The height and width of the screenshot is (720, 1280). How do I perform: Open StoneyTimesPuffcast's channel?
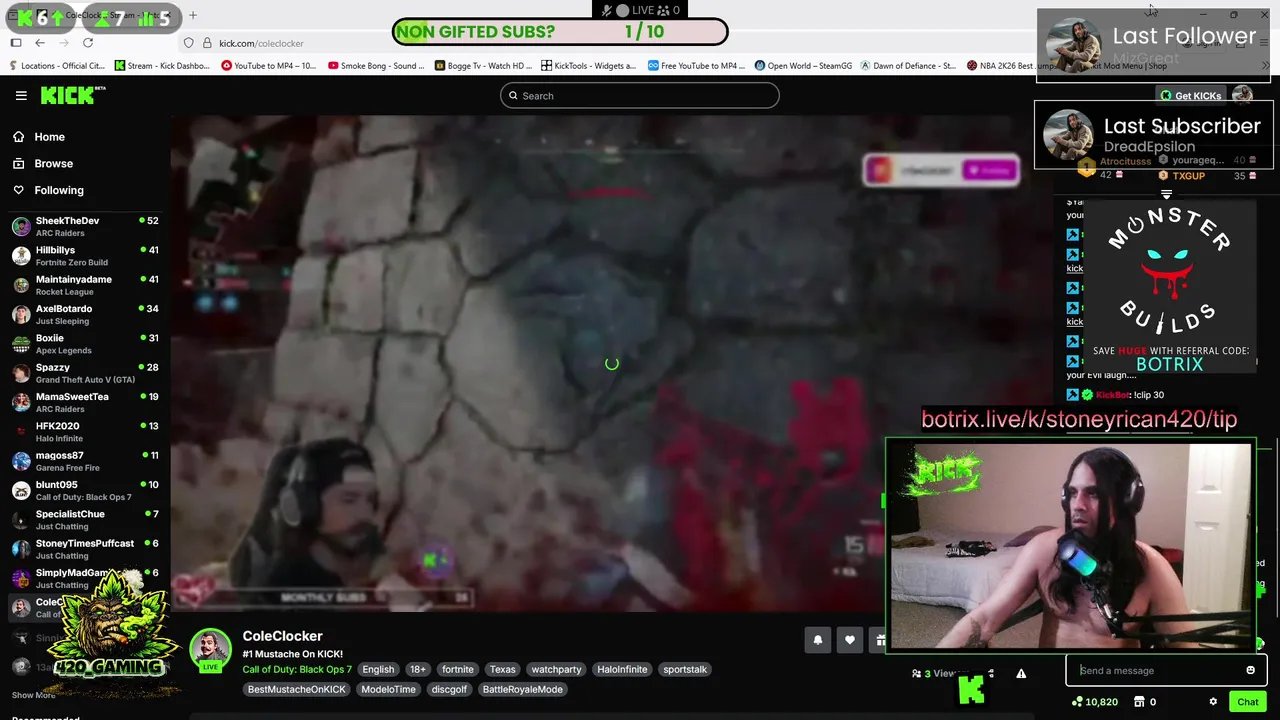(85, 549)
